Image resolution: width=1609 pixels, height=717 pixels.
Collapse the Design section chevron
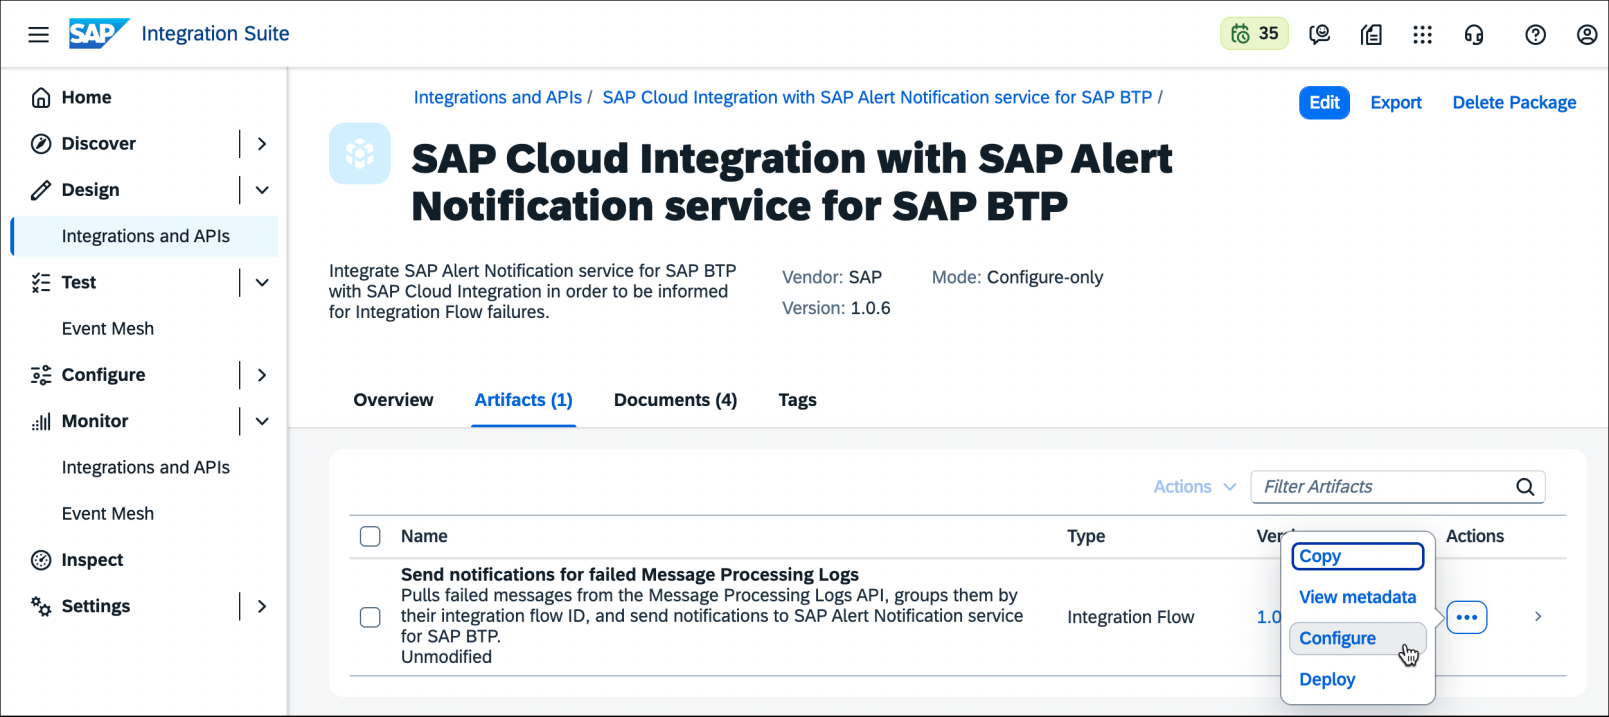click(262, 189)
